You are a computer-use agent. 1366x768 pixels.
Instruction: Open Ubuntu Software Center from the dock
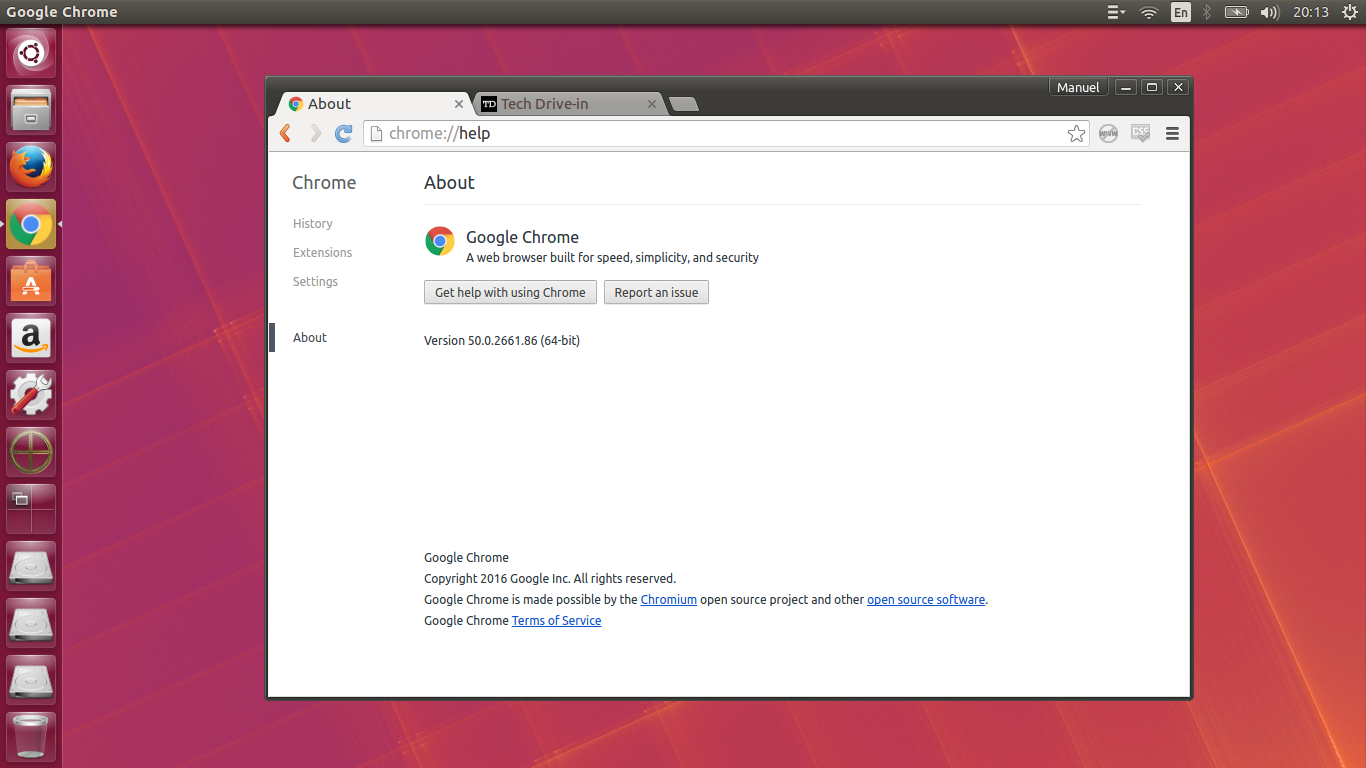(30, 281)
